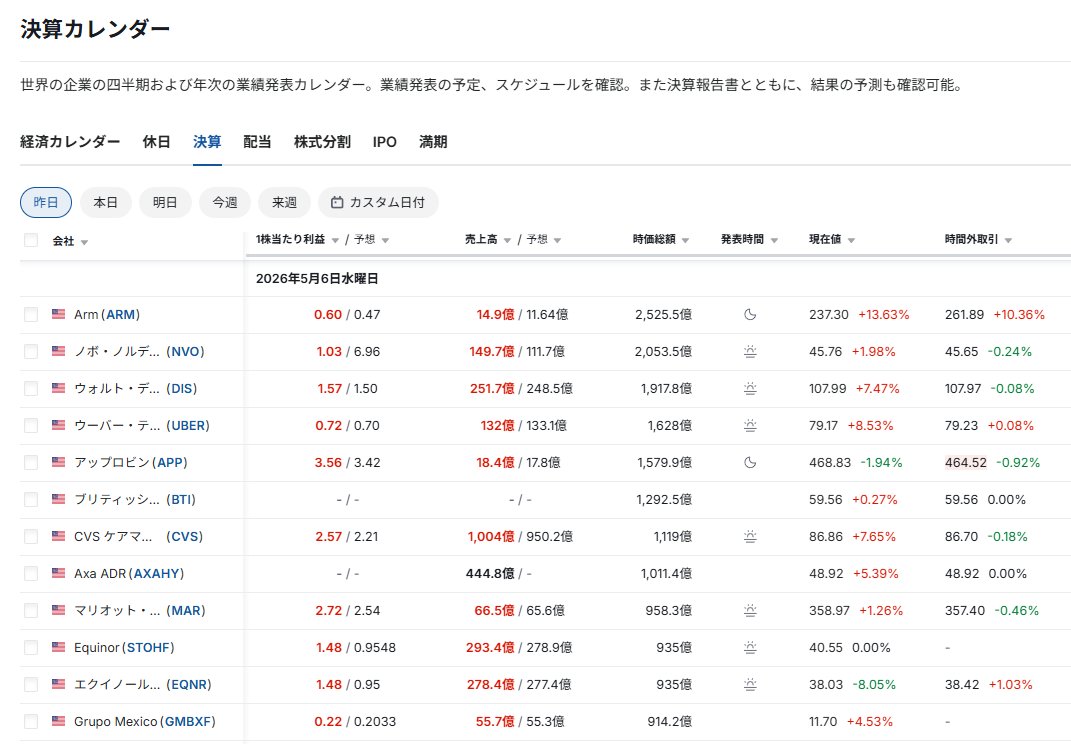Image resolution: width=1071 pixels, height=744 pixels.
Task: Click the flag icon beside MAR
Action: tap(59, 610)
